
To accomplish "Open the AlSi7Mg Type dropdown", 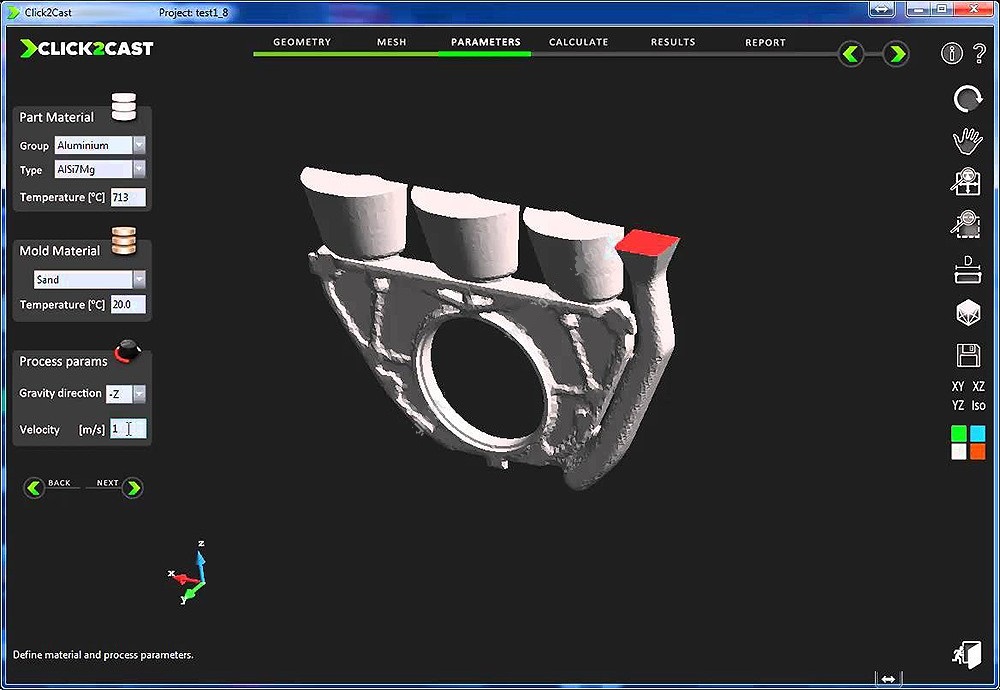I will point(139,170).
